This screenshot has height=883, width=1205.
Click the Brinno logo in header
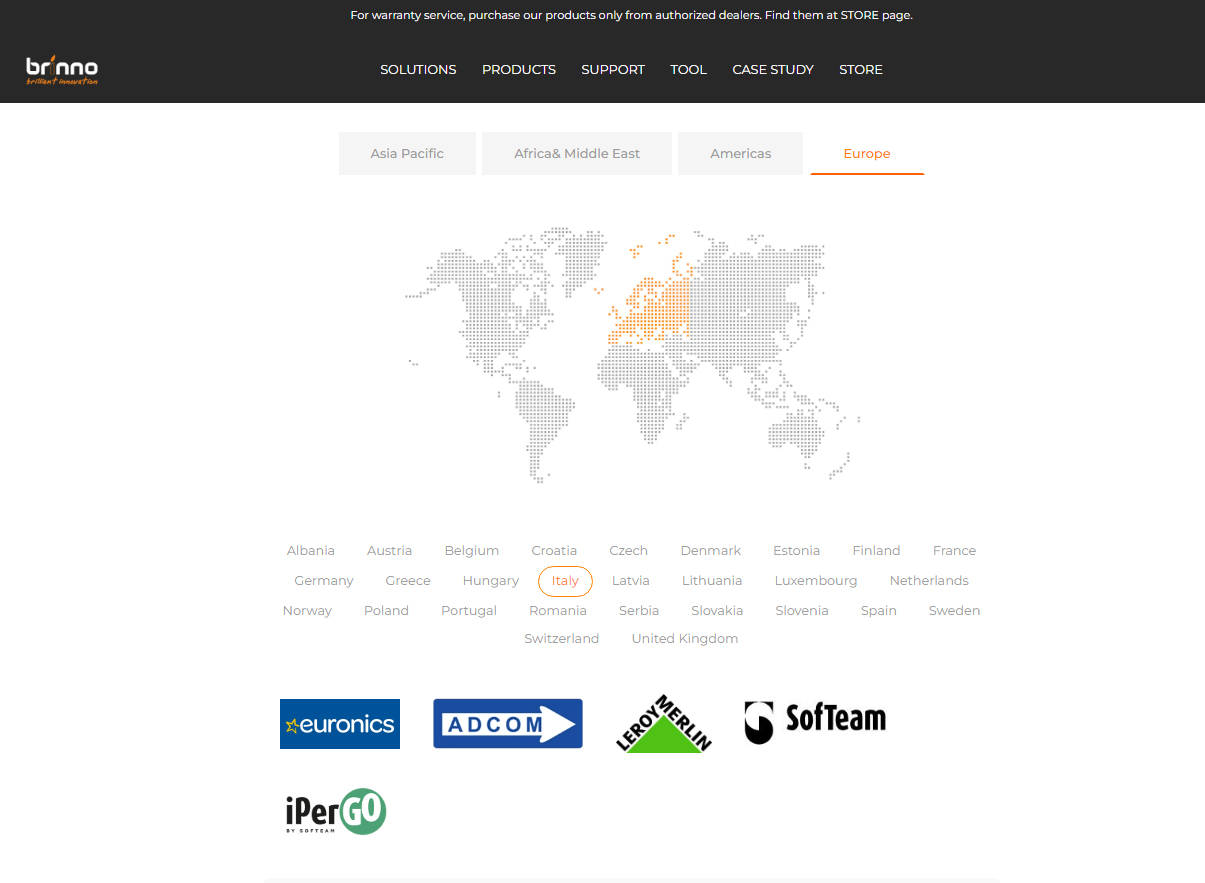click(x=62, y=70)
